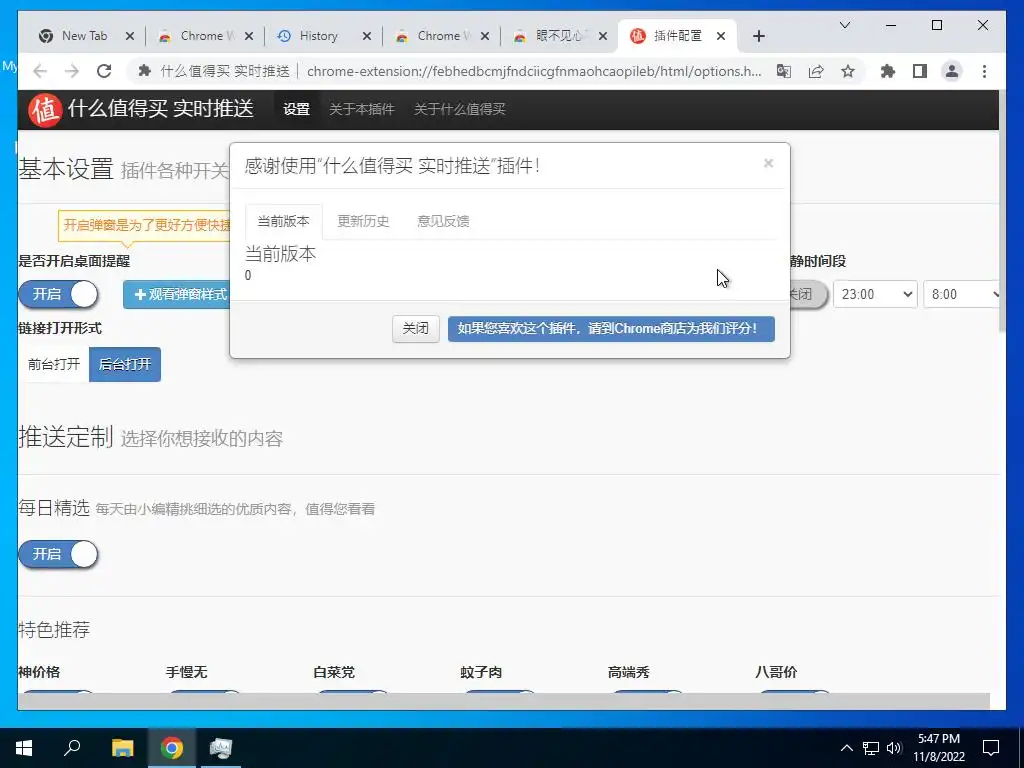Image resolution: width=1024 pixels, height=768 pixels.
Task: Open 关于什么值得买 navigation item
Action: click(460, 109)
